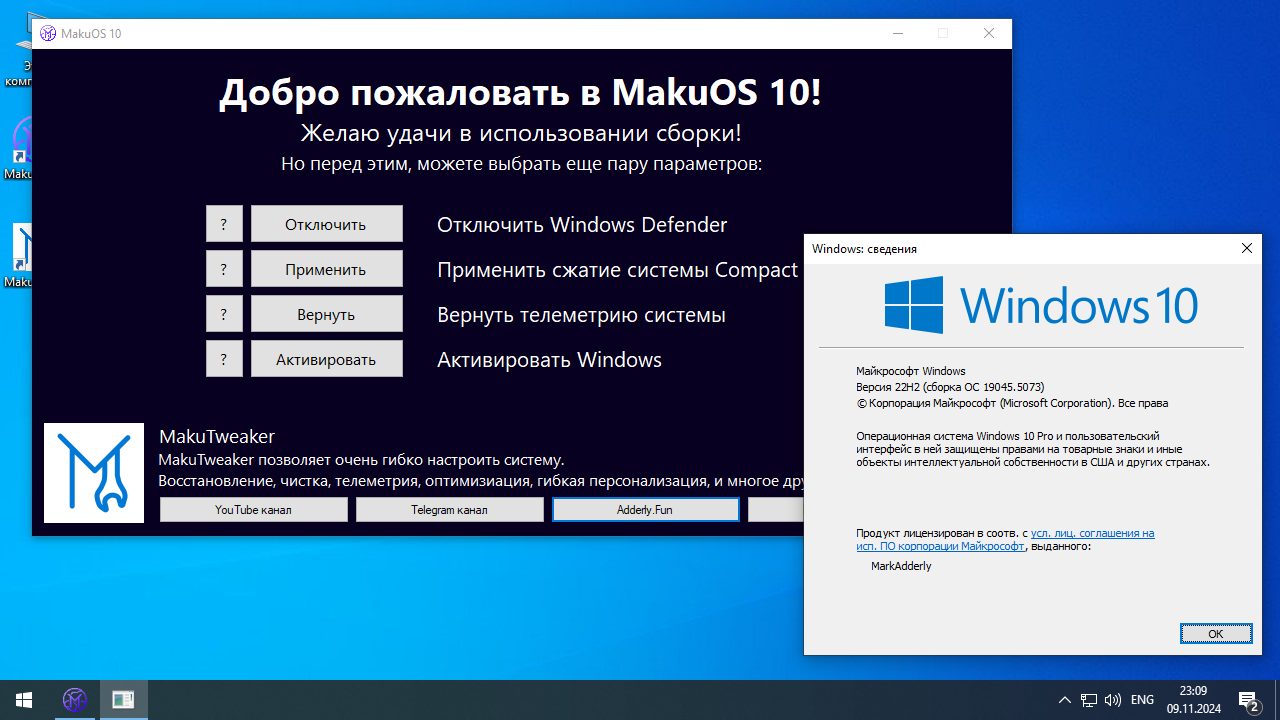Click the MakuTweaker heading text
This screenshot has width=1280, height=720.
click(217, 437)
